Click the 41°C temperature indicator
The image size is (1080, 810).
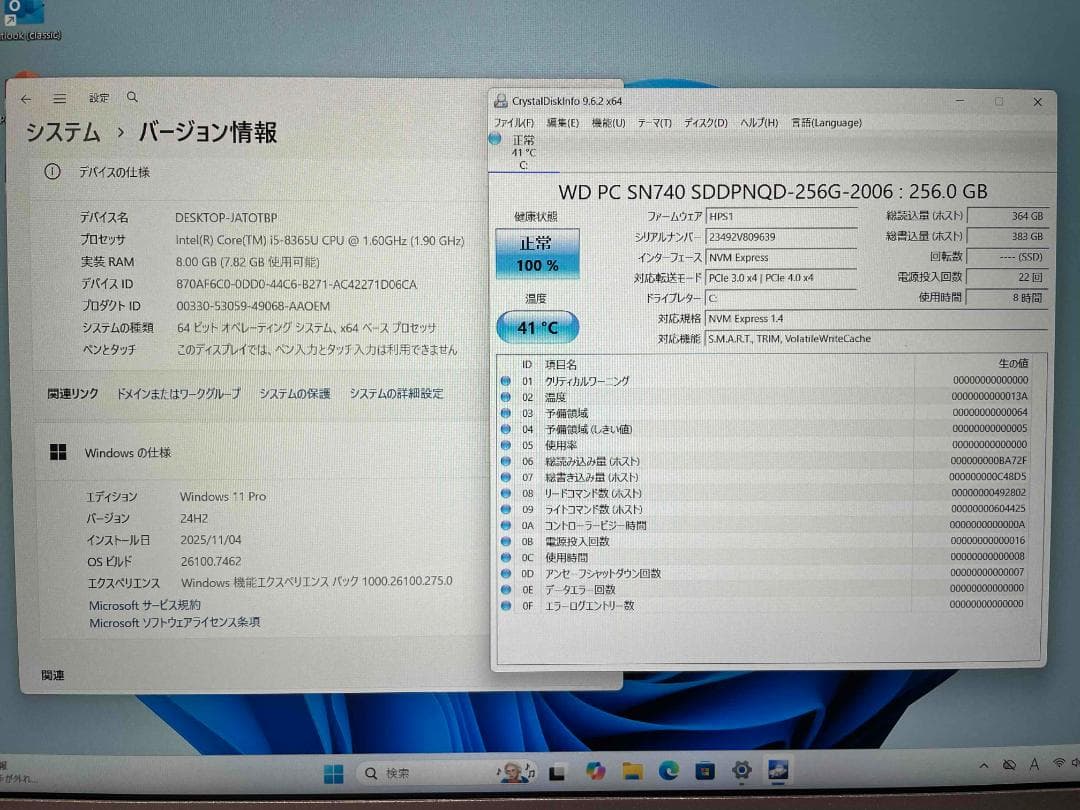tap(537, 326)
